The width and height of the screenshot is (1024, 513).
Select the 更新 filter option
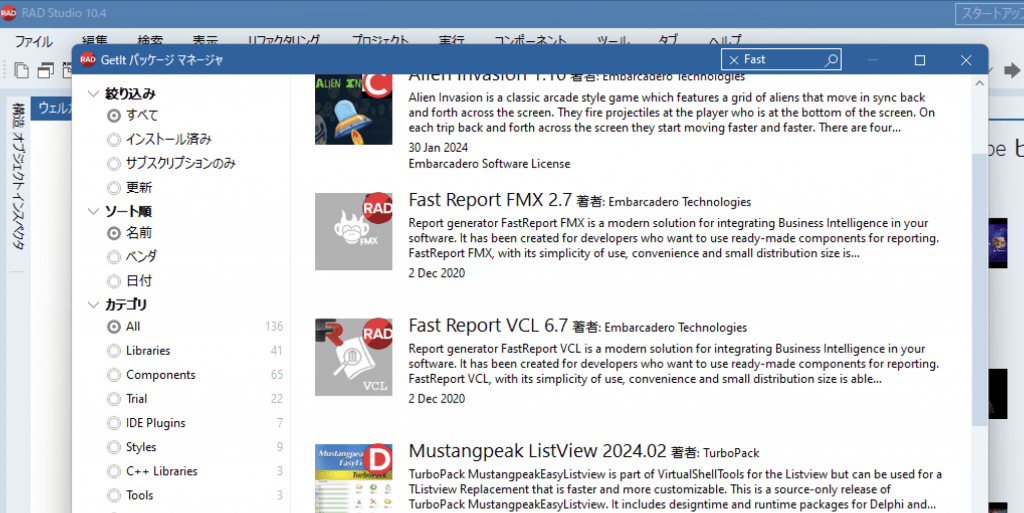tap(114, 188)
